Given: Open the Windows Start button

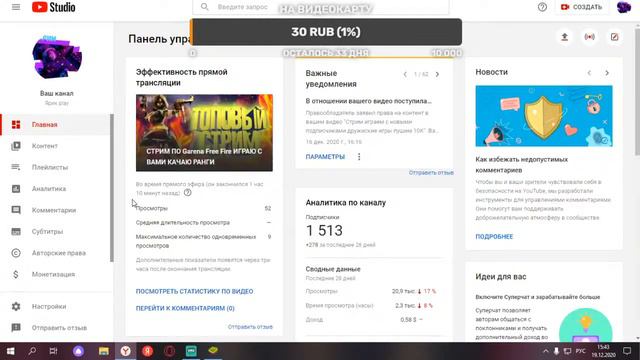Looking at the screenshot, I should [11, 351].
